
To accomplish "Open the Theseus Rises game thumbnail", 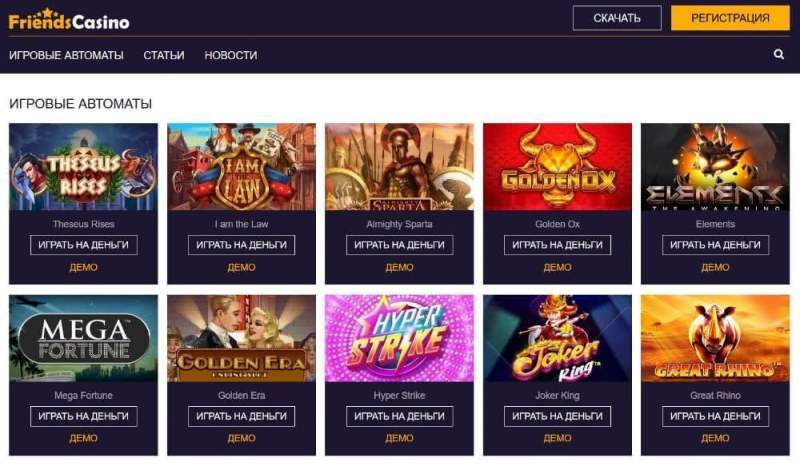I will [84, 167].
